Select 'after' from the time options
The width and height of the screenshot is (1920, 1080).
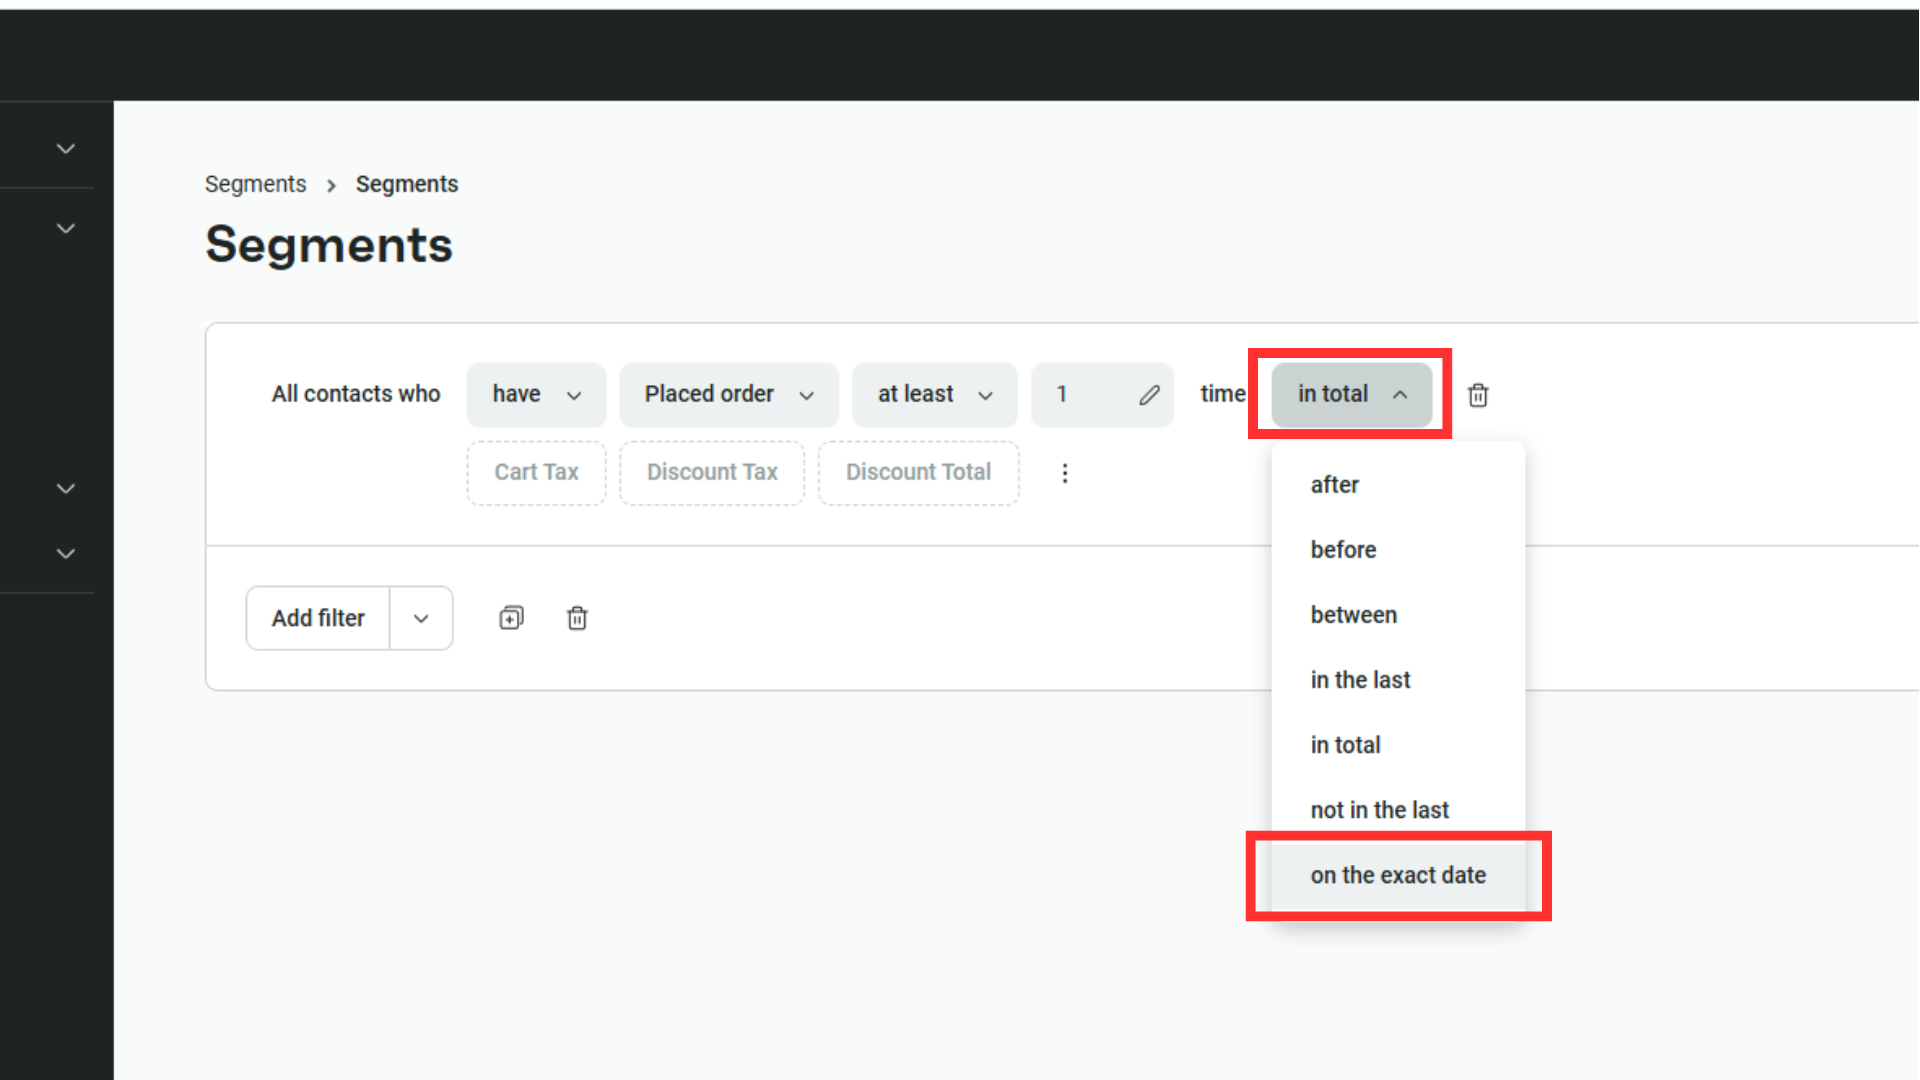tap(1335, 485)
